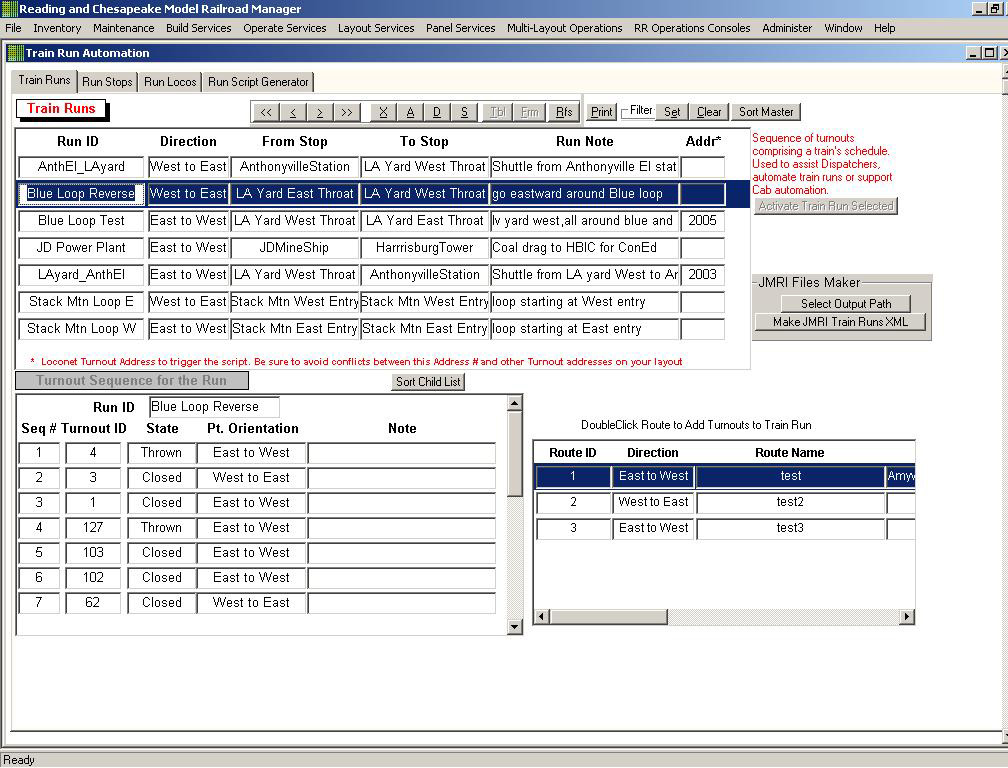Open the Administer menu
The height and width of the screenshot is (768, 1008).
(x=787, y=28)
